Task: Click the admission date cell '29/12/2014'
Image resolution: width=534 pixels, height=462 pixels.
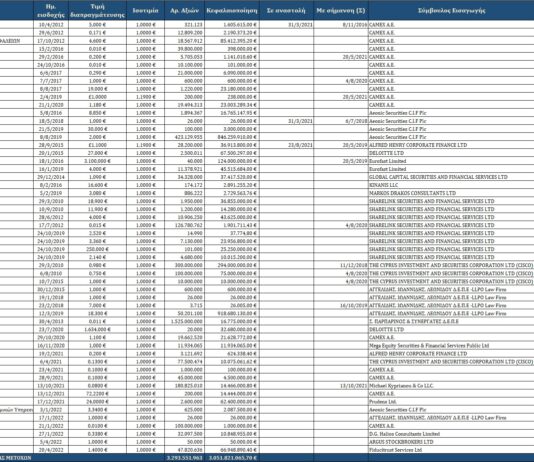Action: [51, 177]
